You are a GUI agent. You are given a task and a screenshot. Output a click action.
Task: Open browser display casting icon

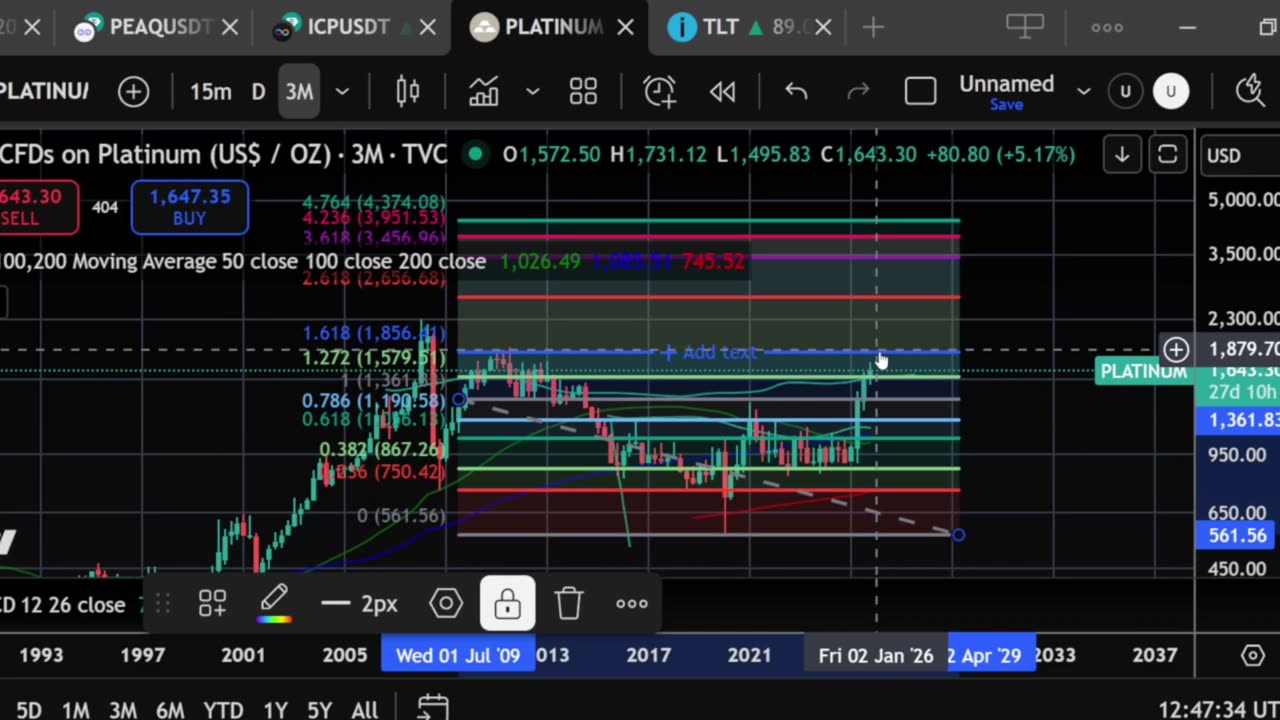pos(1025,28)
